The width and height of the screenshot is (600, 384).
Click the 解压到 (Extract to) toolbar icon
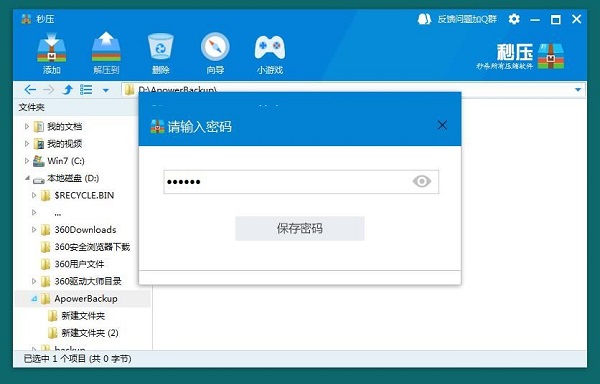pos(106,47)
